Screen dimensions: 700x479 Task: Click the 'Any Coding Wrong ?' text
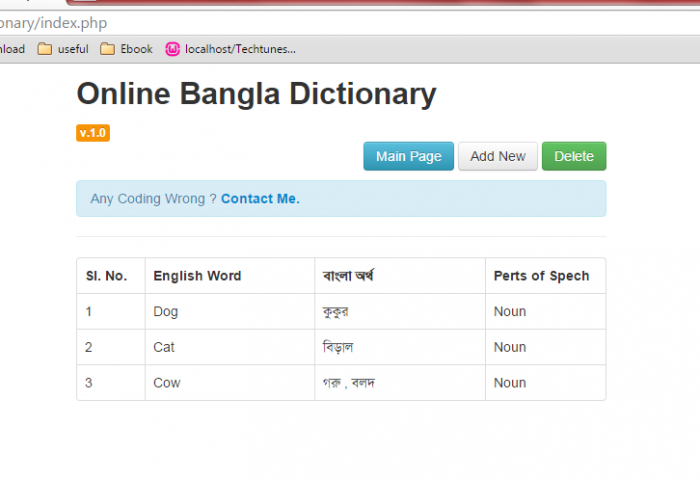[153, 199]
